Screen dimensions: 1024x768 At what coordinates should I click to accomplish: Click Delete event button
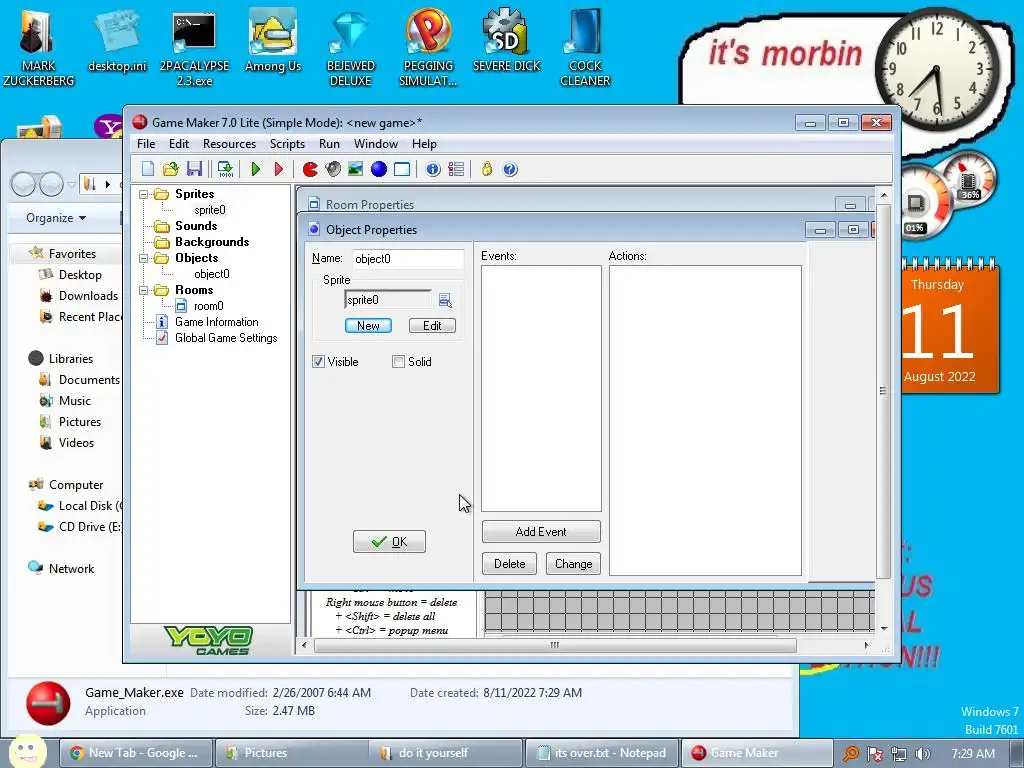[509, 564]
